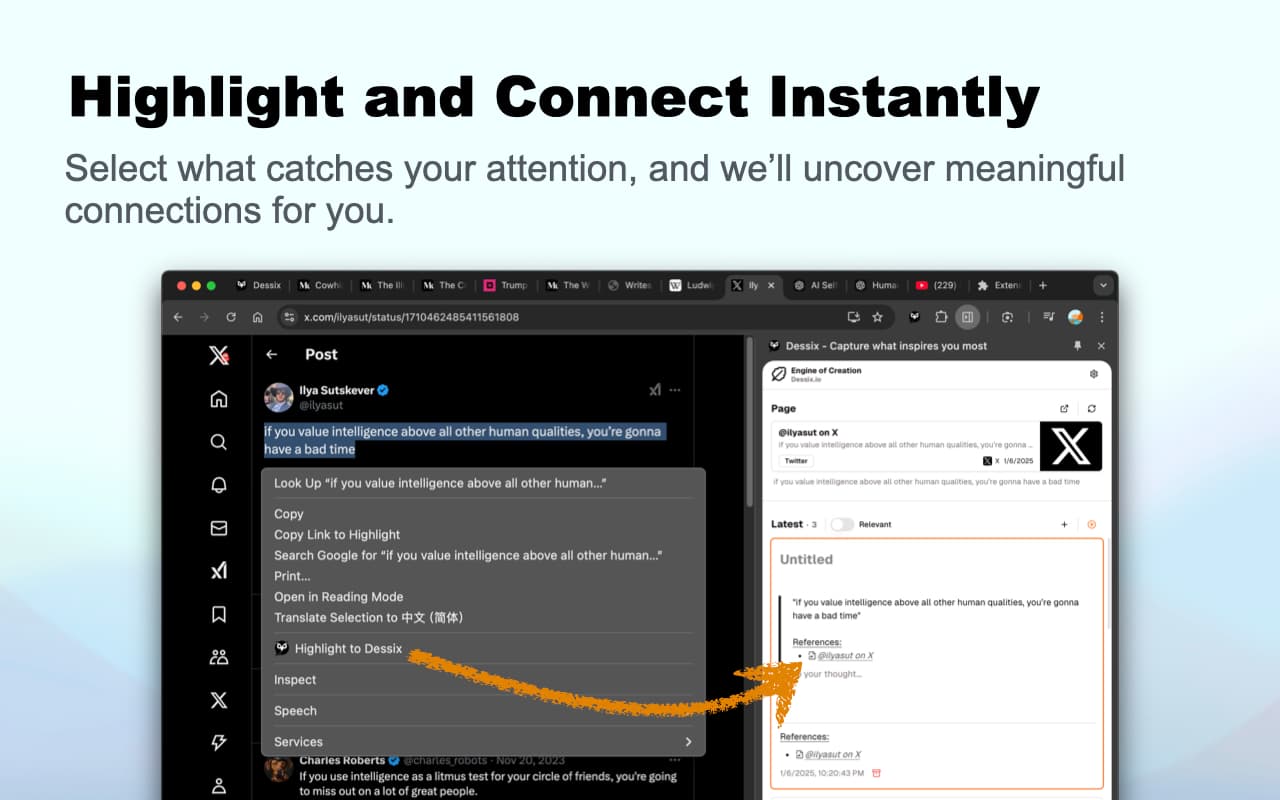Choose Look Up in context menu

[483, 483]
